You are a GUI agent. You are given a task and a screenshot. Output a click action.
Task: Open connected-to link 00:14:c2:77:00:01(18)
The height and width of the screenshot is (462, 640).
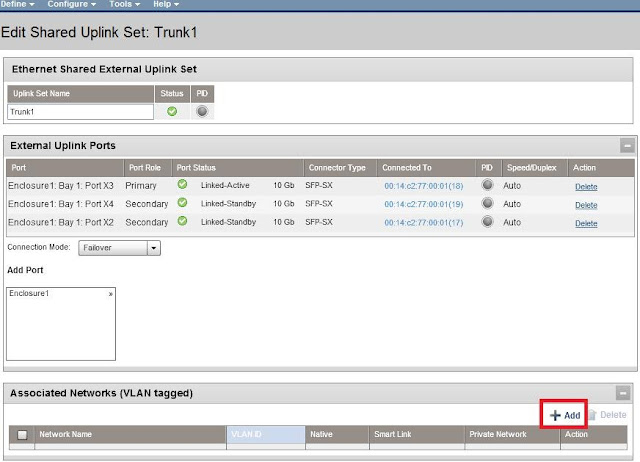tap(424, 186)
